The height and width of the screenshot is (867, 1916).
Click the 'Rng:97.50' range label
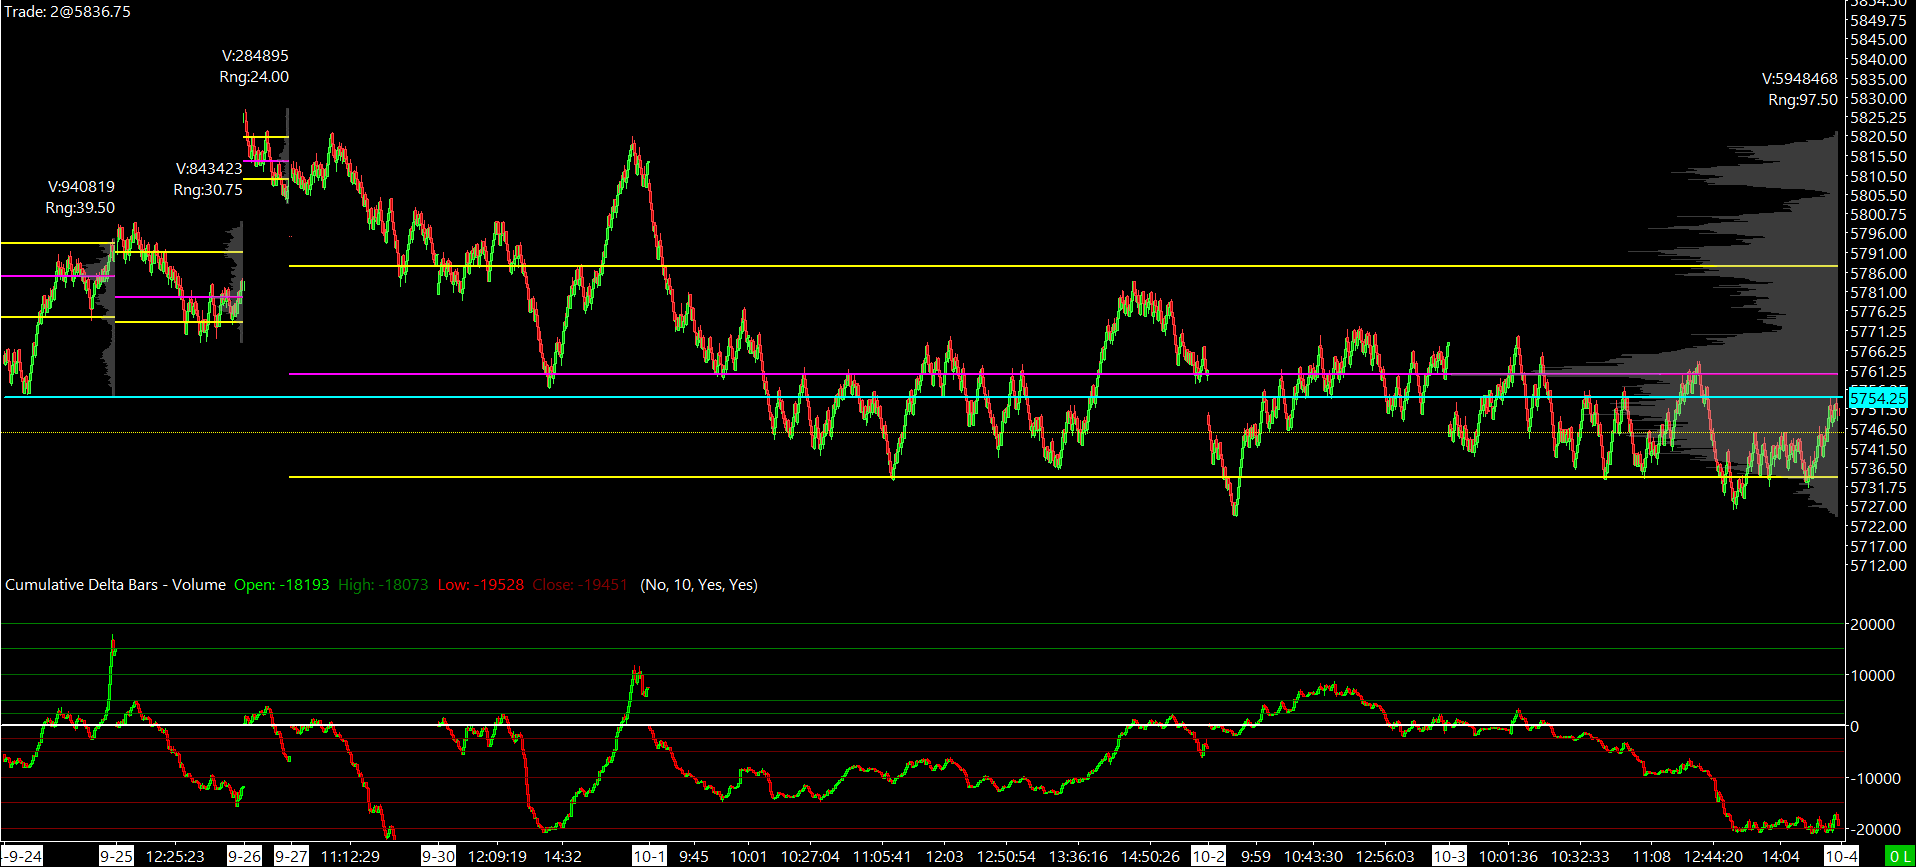(1803, 100)
